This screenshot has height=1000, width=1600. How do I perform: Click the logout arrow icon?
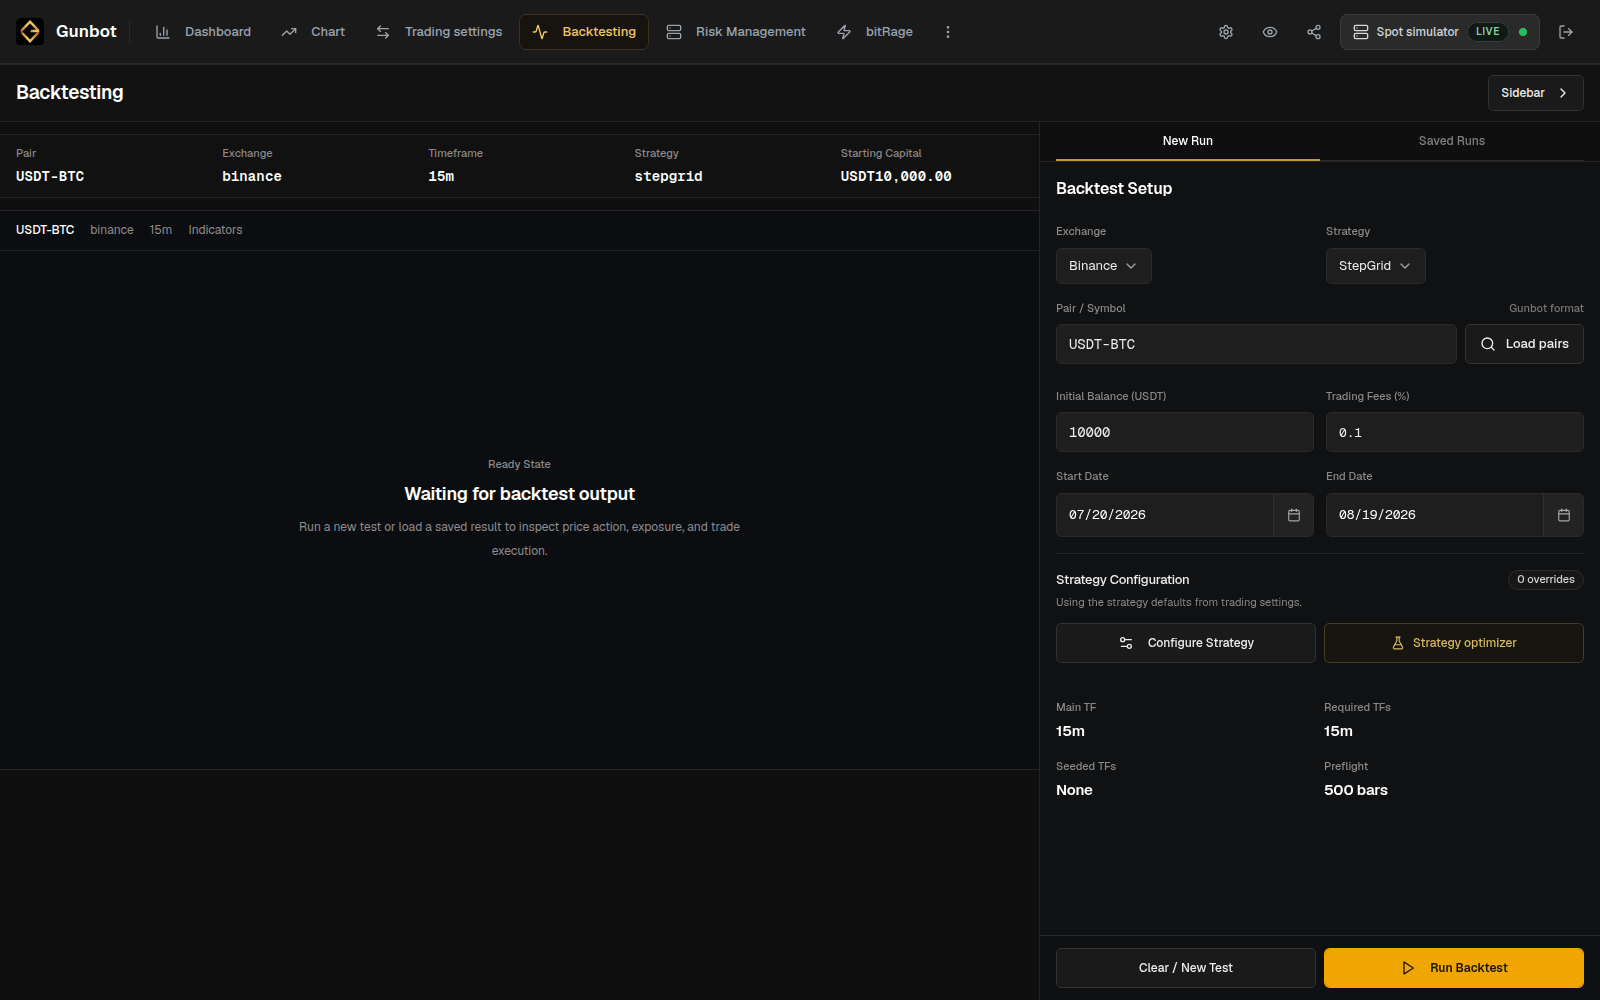(1566, 32)
